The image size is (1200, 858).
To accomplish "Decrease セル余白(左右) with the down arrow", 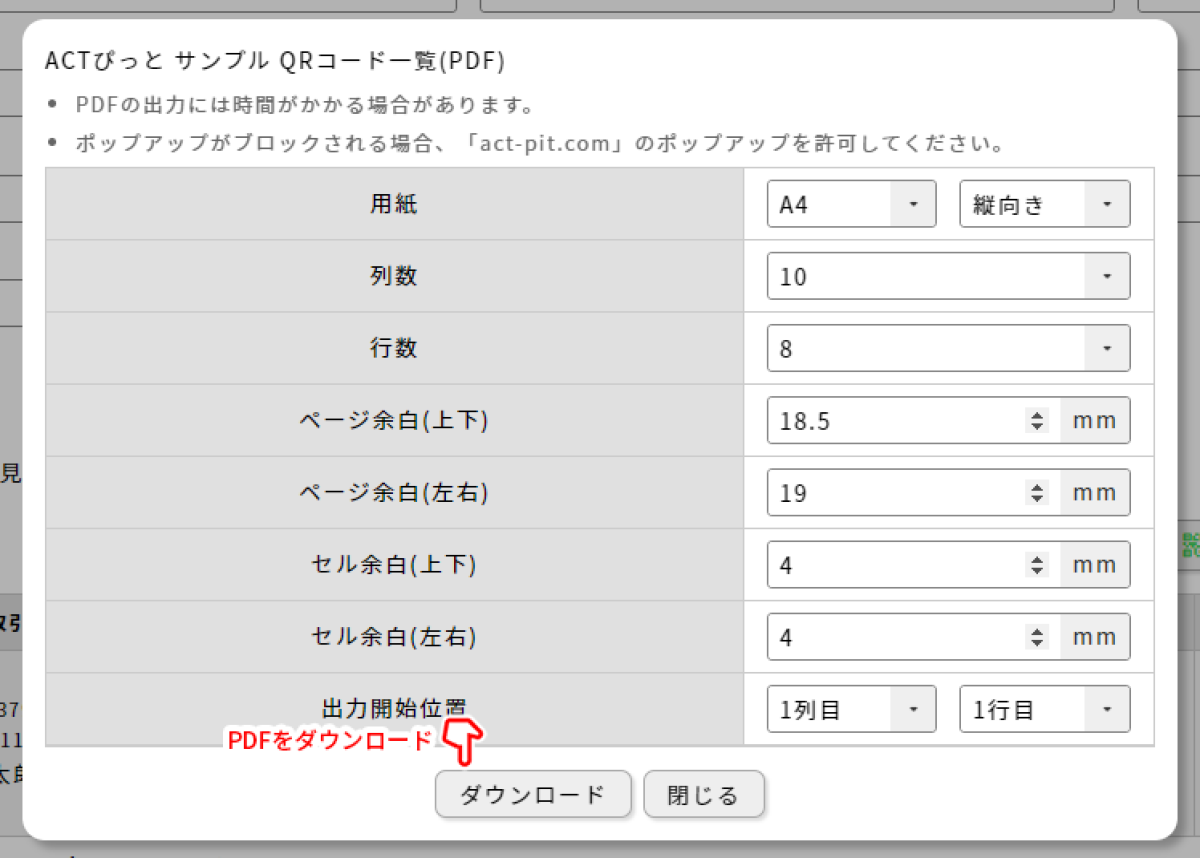I will 1037,643.
